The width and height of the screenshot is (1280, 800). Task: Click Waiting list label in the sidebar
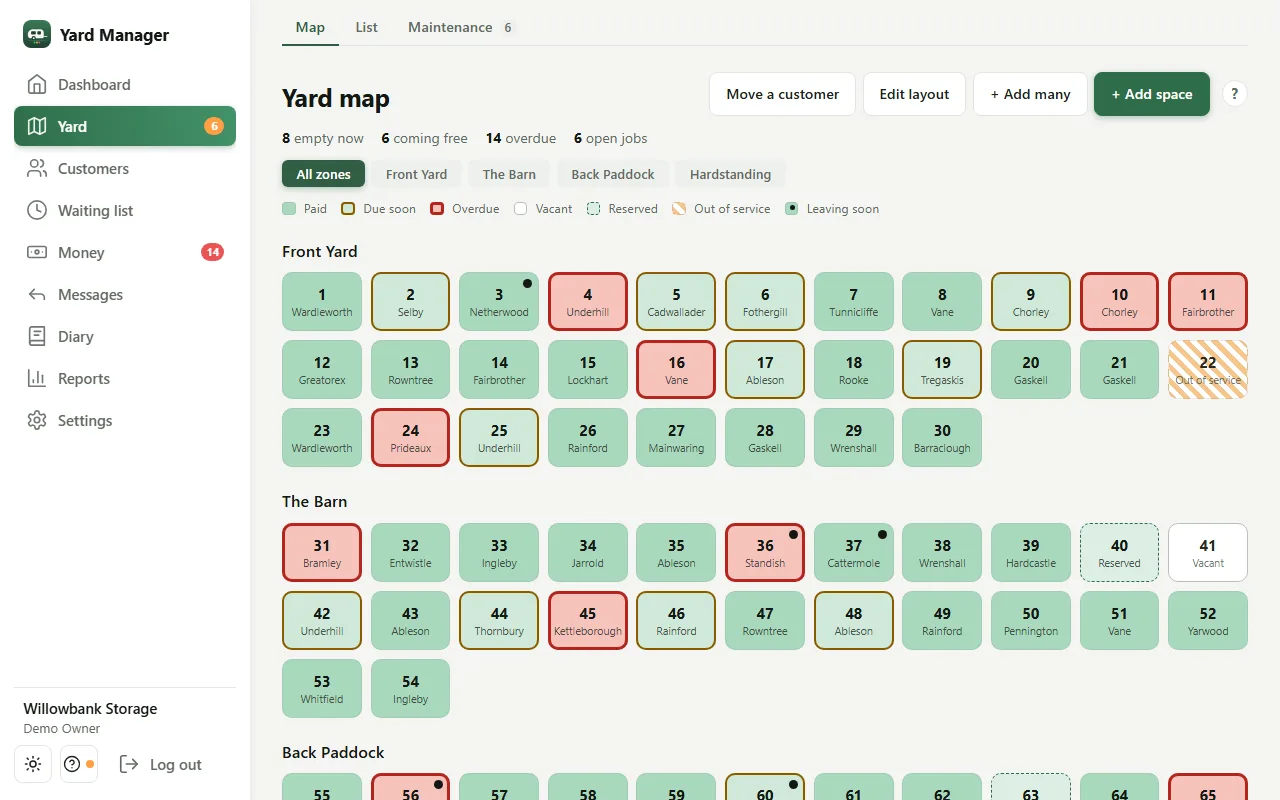click(x=95, y=210)
